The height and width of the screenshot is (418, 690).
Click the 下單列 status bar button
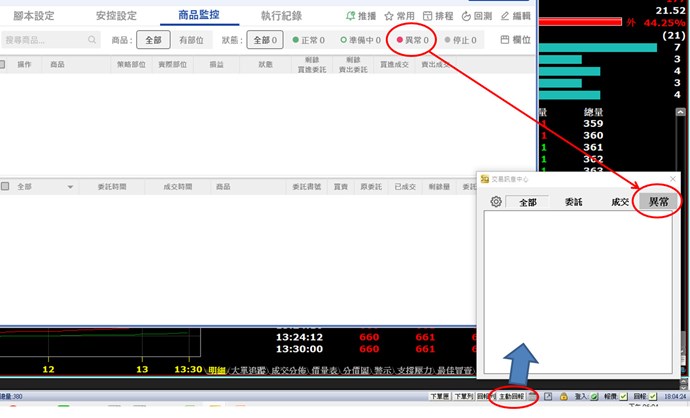pos(463,396)
